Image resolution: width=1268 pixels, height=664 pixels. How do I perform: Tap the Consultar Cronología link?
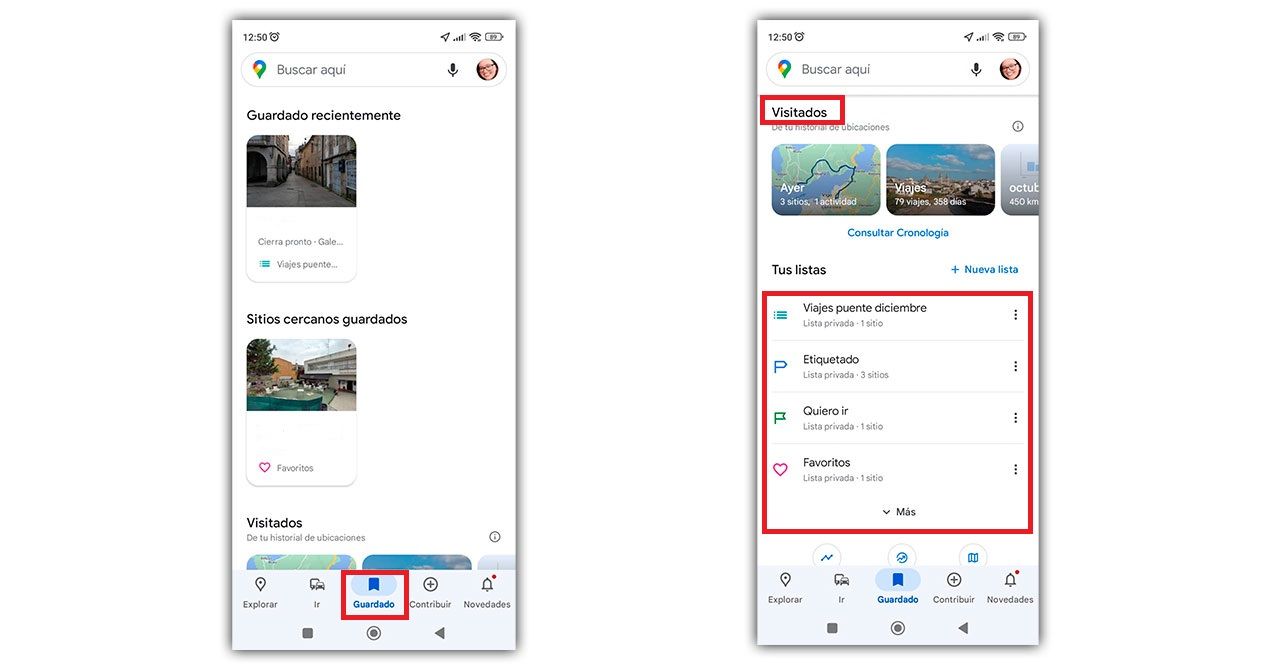coord(898,232)
